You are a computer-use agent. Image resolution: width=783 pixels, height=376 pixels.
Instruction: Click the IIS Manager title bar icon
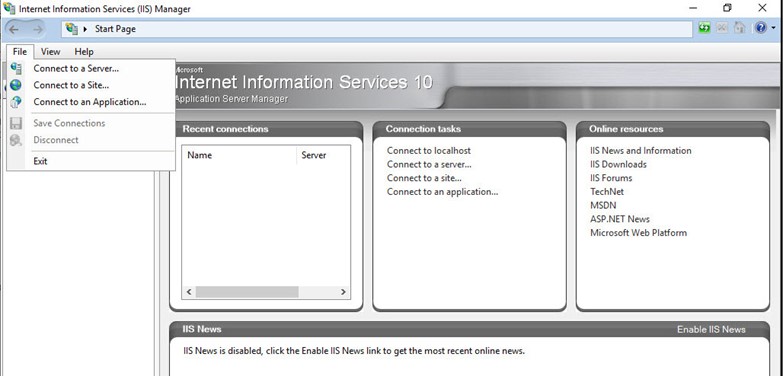(x=9, y=8)
